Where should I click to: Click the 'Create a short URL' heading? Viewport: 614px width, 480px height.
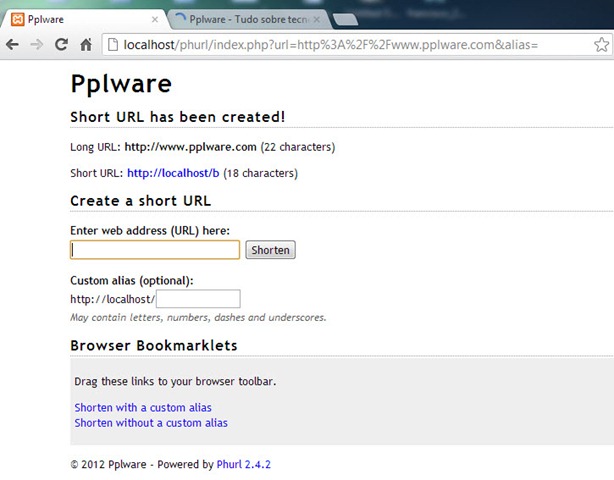tap(141, 201)
